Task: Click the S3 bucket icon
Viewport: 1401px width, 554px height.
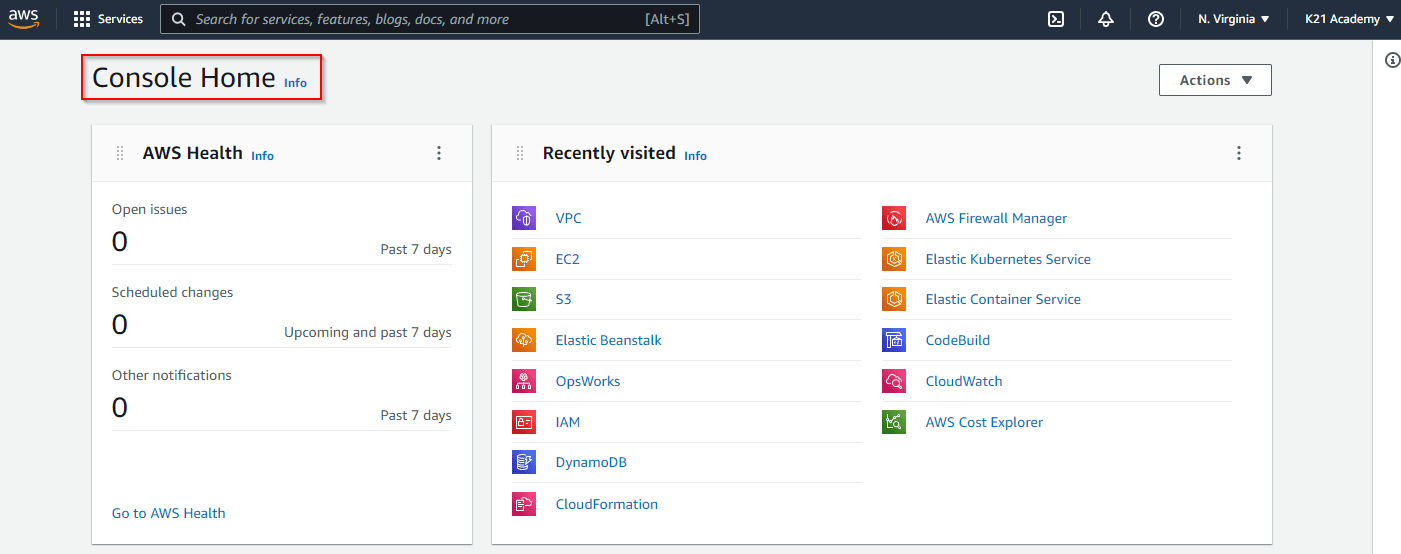Action: 524,299
